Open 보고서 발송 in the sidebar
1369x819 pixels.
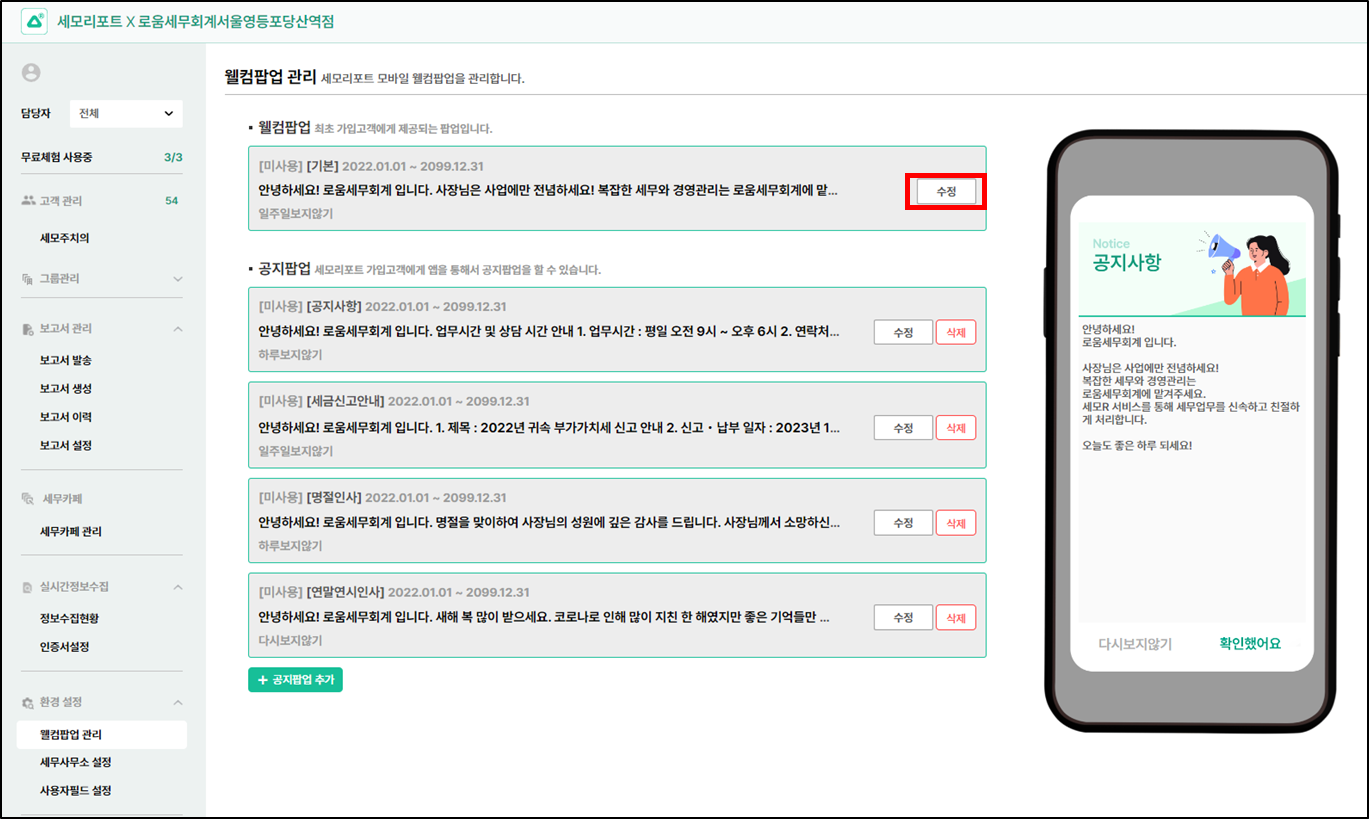click(x=66, y=360)
